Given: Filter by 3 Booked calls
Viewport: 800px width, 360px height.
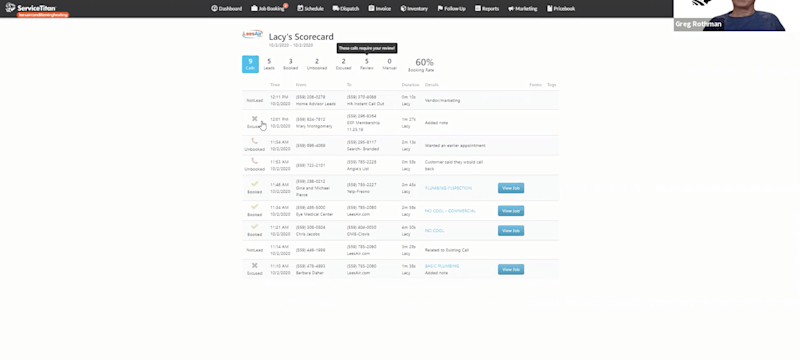Looking at the screenshot, I should [290, 64].
